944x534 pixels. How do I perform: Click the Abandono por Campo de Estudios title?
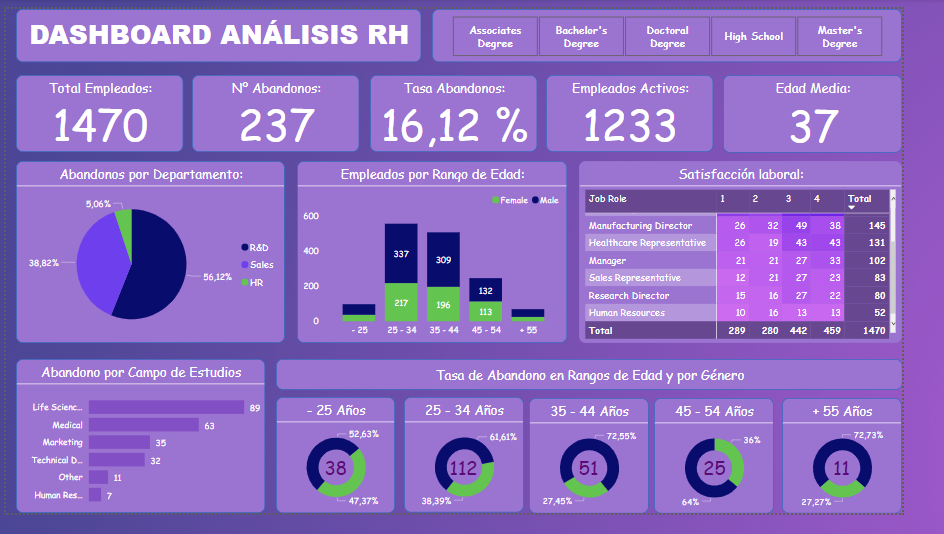coord(141,373)
